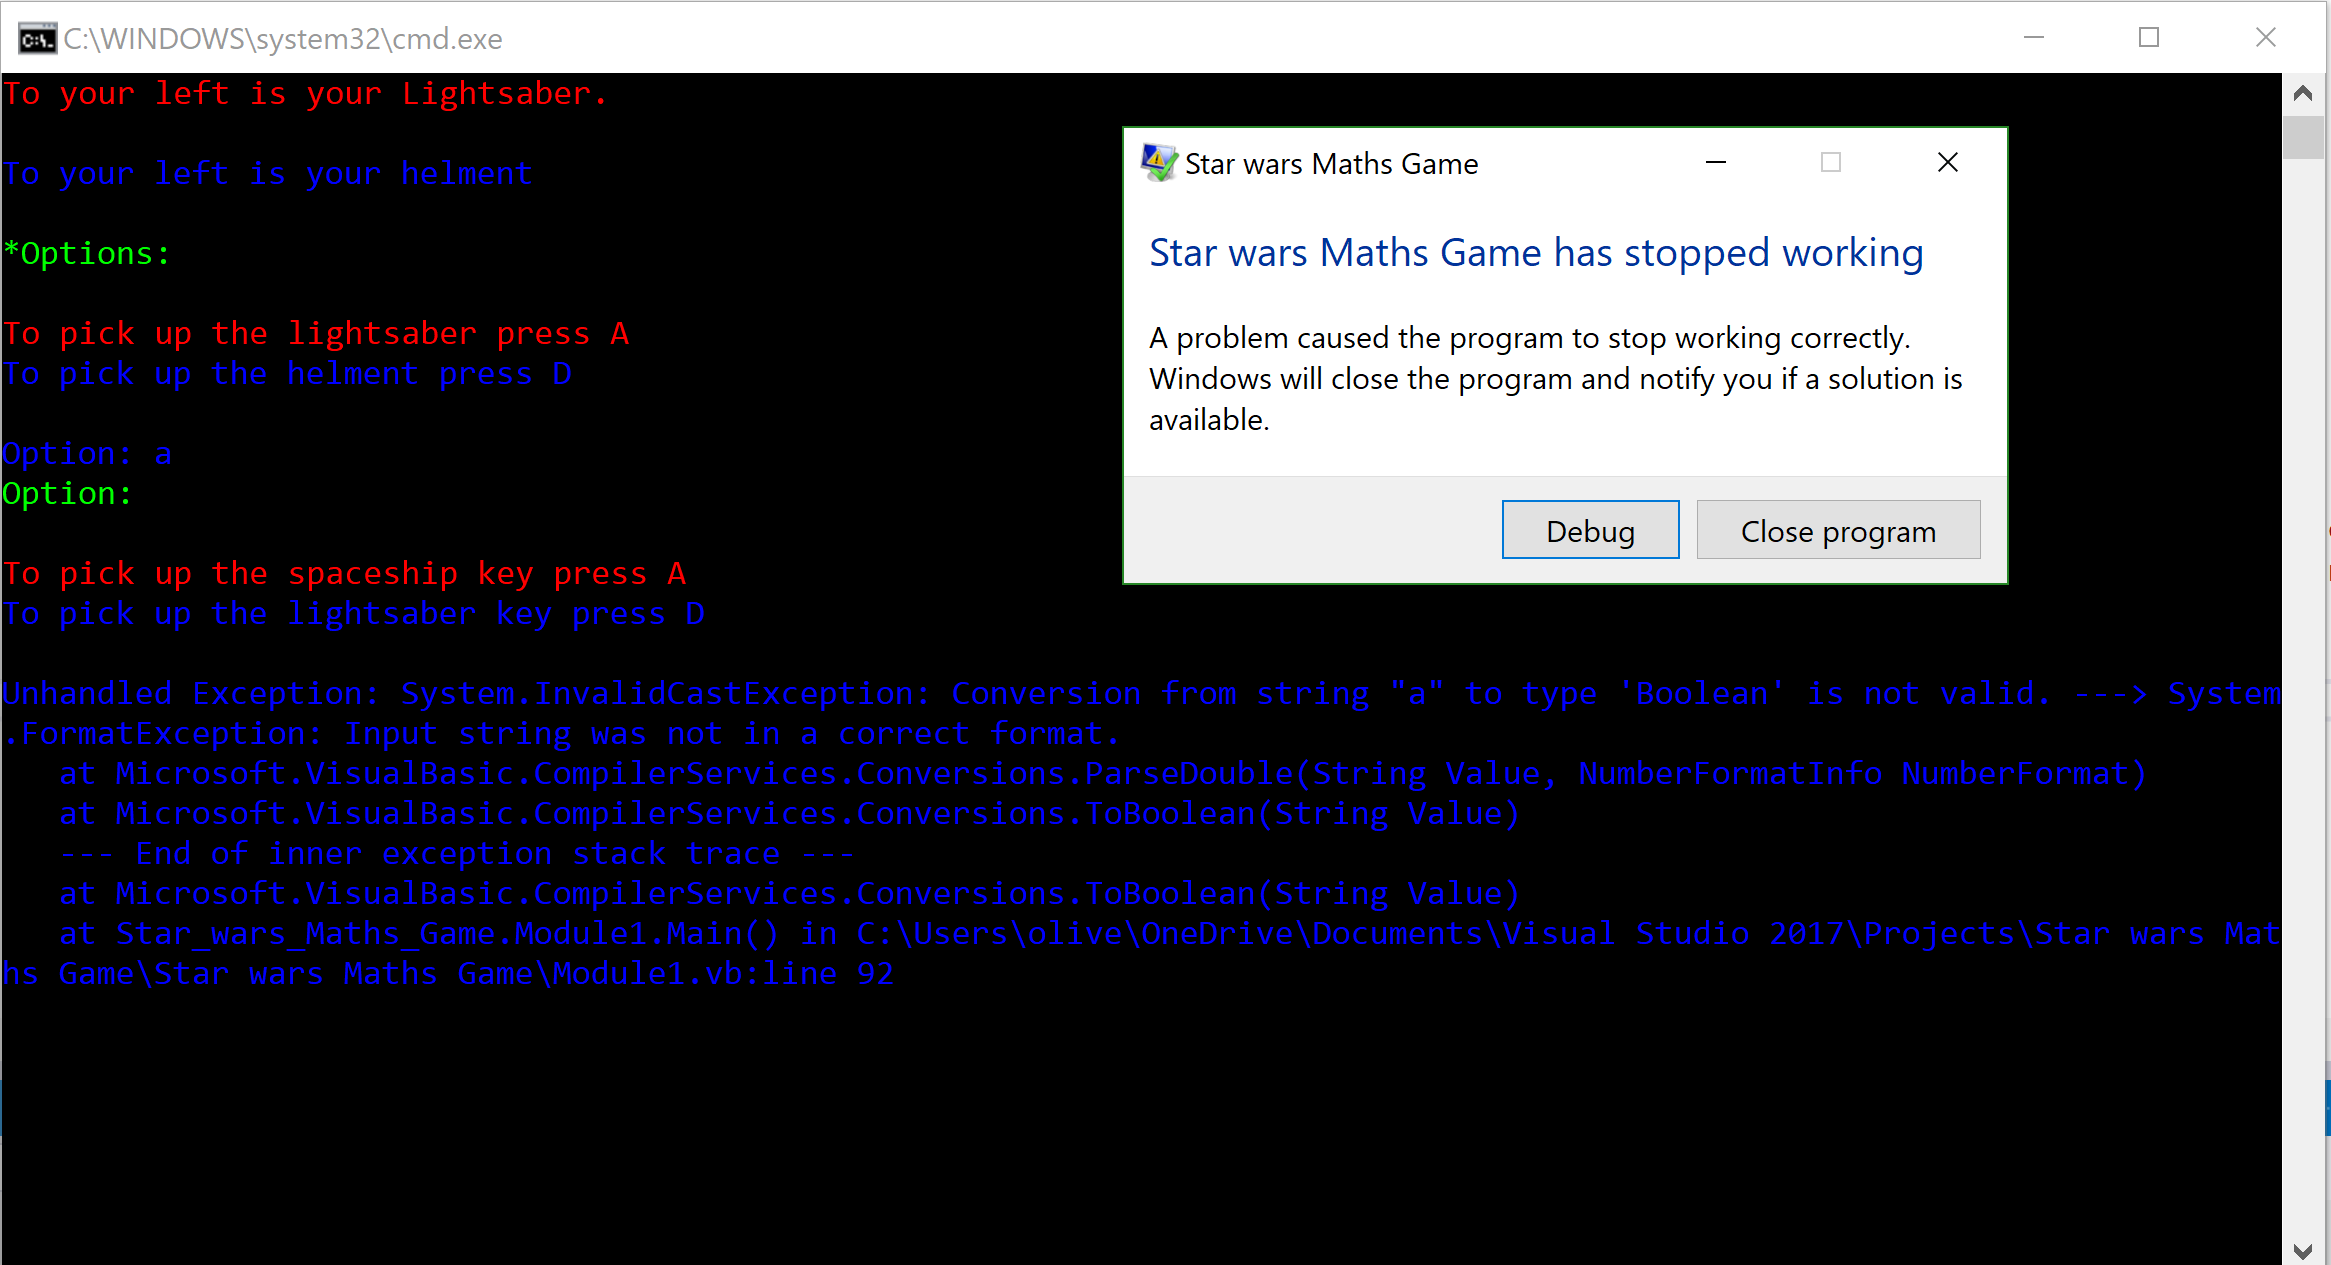2331x1265 pixels.
Task: Click the warning icon on the error dialog
Action: [x=1158, y=162]
